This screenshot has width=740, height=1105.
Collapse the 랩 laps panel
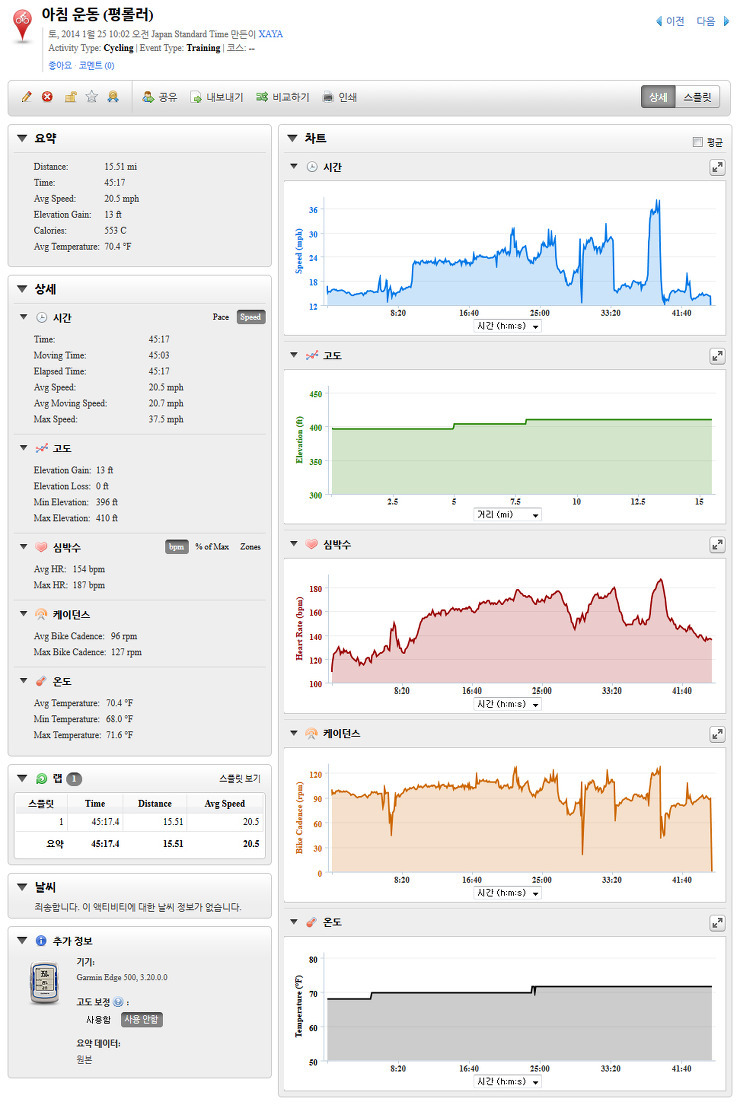pos(22,779)
